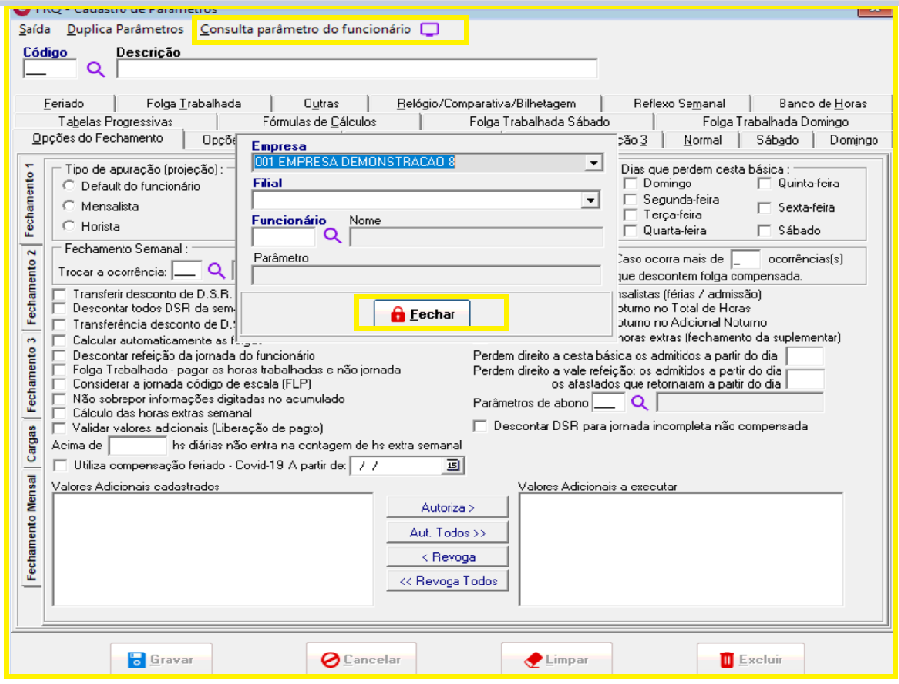Click the Trocar a ocorrência search magnifier
The width and height of the screenshot is (899, 684).
(216, 271)
